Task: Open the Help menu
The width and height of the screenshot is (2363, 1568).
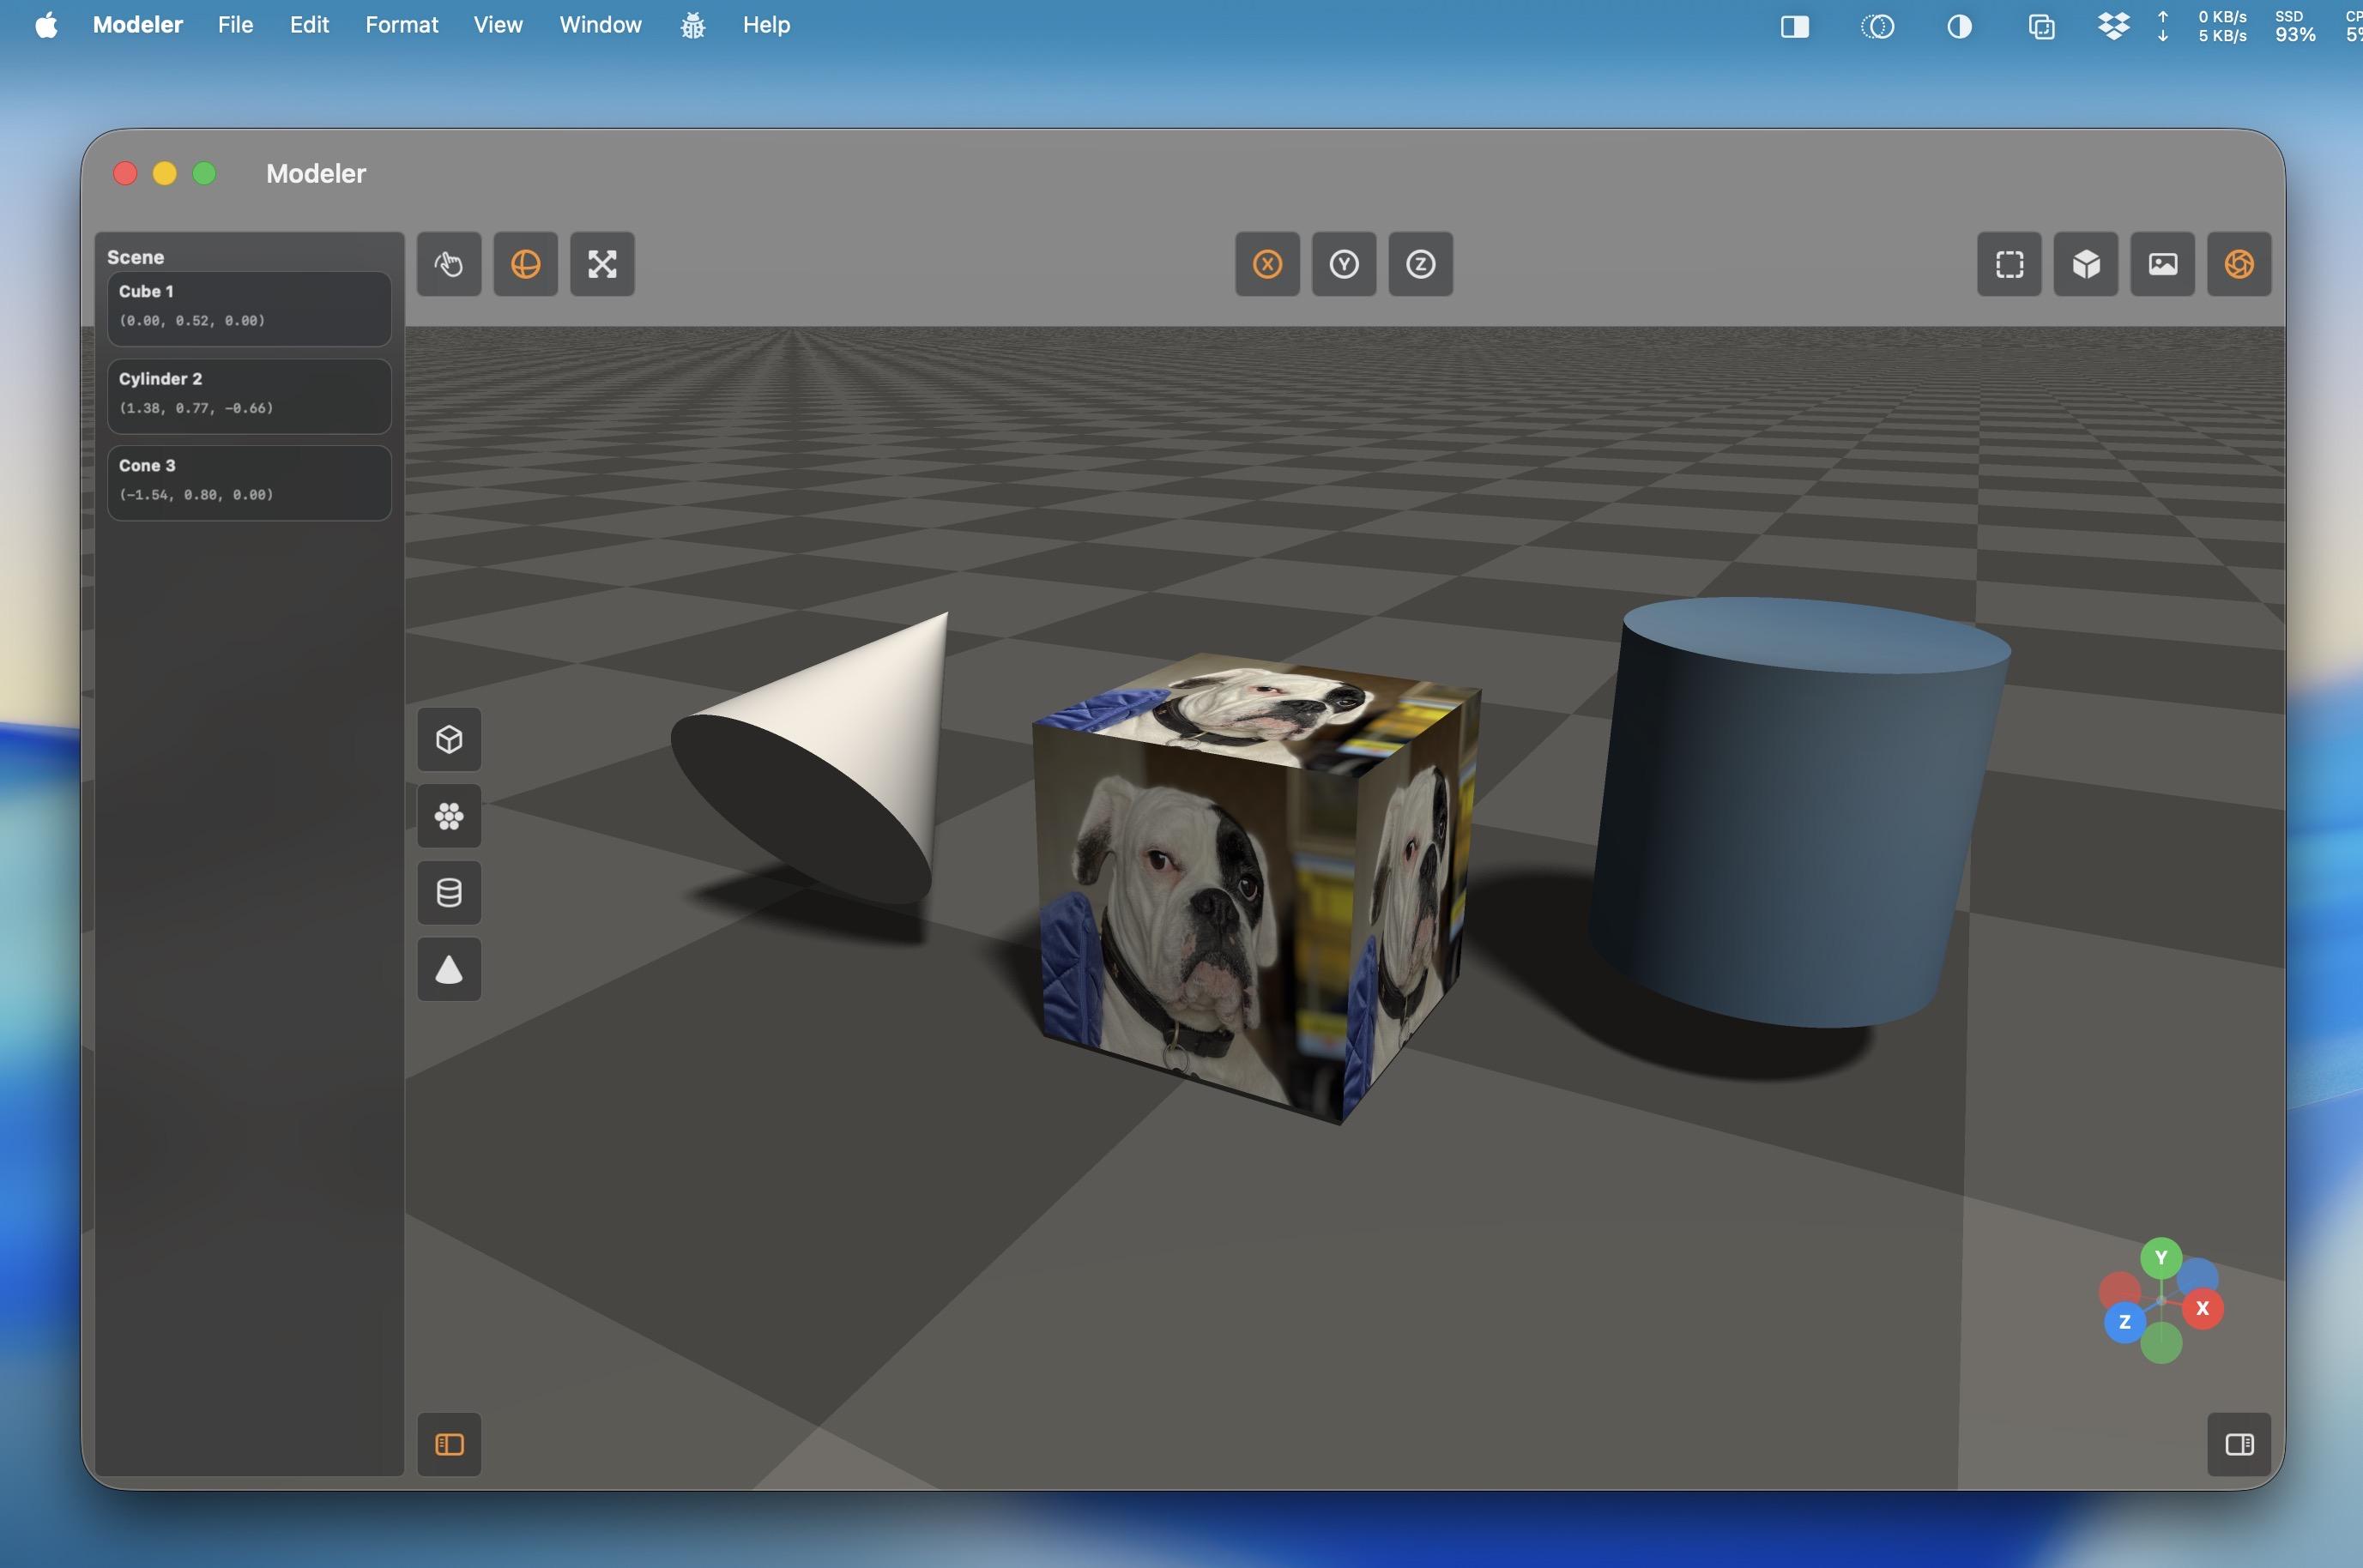Action: point(766,25)
